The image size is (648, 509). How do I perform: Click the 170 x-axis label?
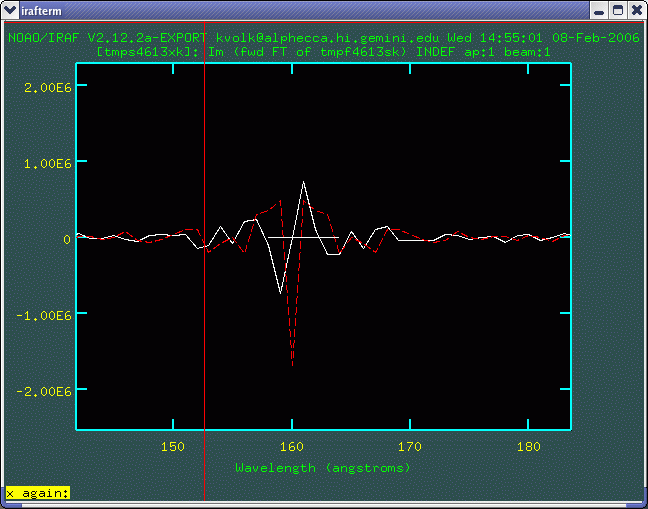point(410,447)
